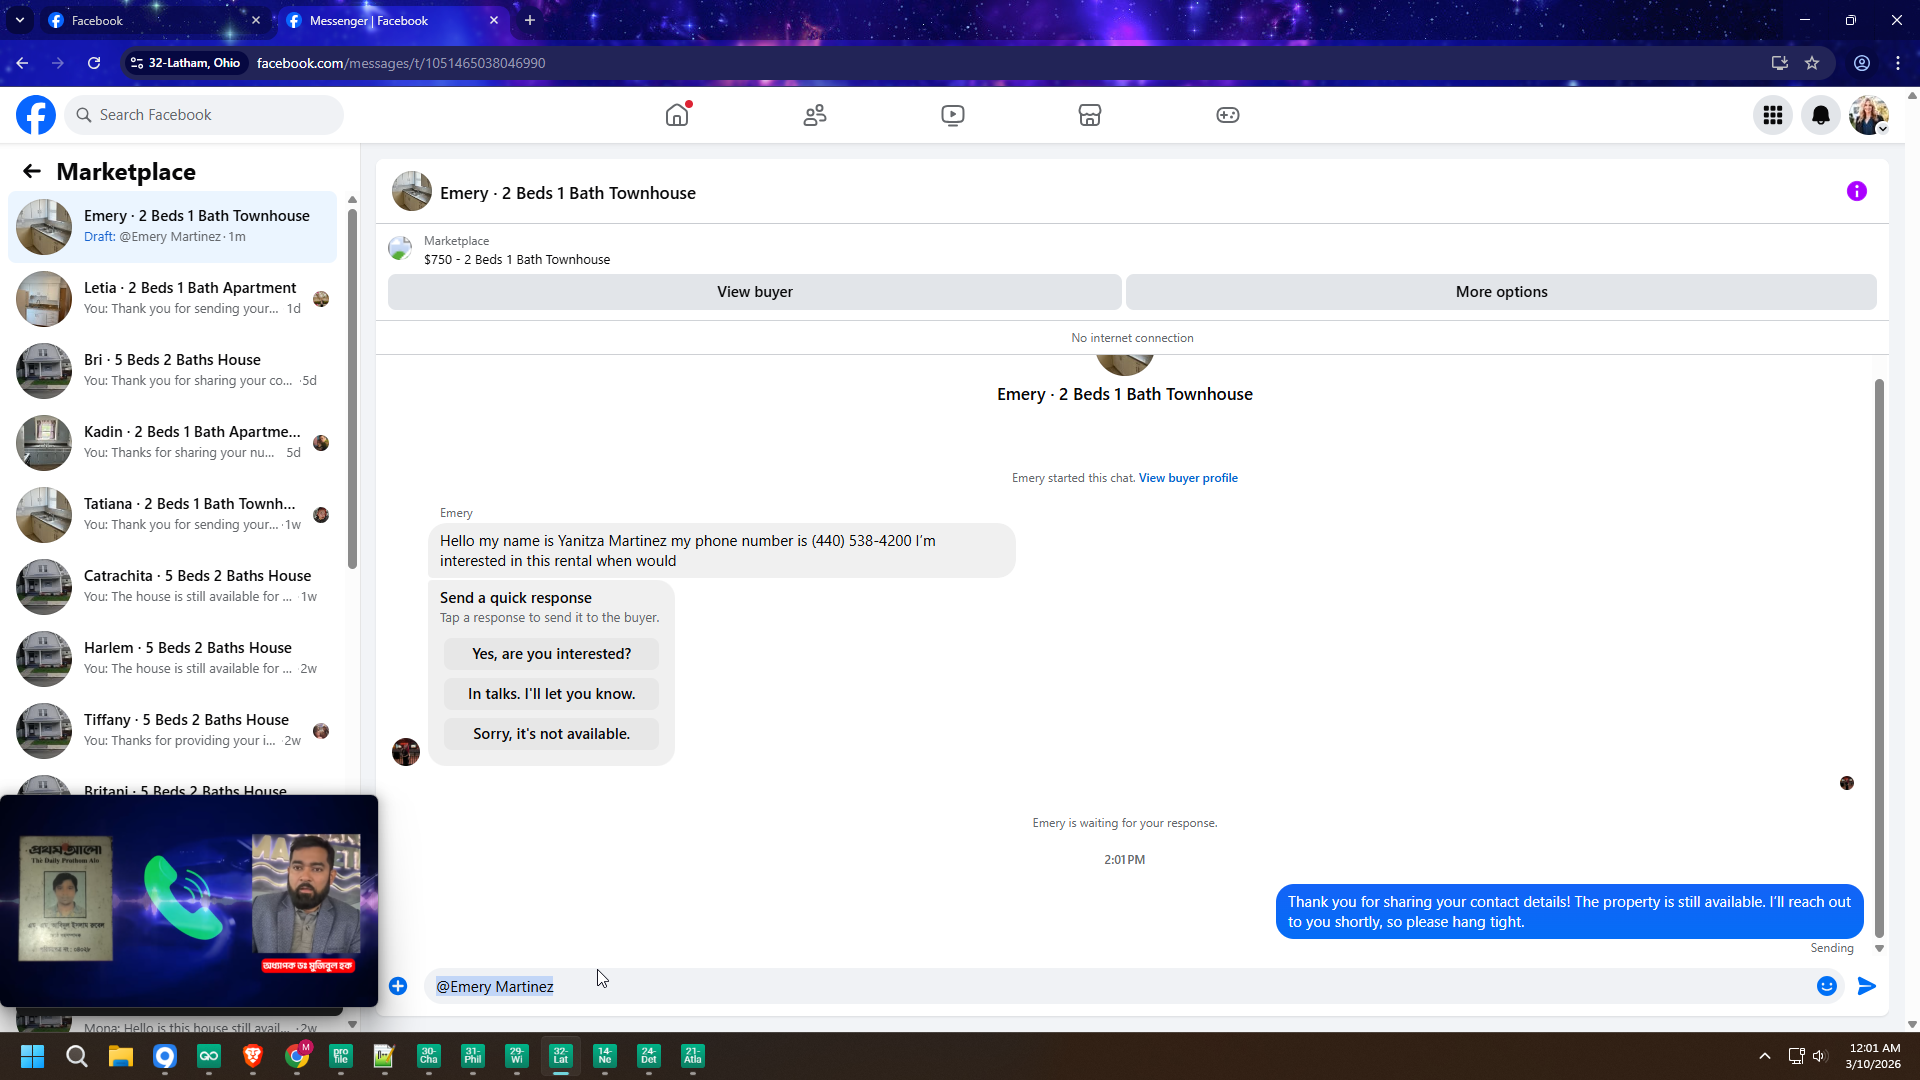
Task: Expand the browser tab search dropdown
Action: 19,20
